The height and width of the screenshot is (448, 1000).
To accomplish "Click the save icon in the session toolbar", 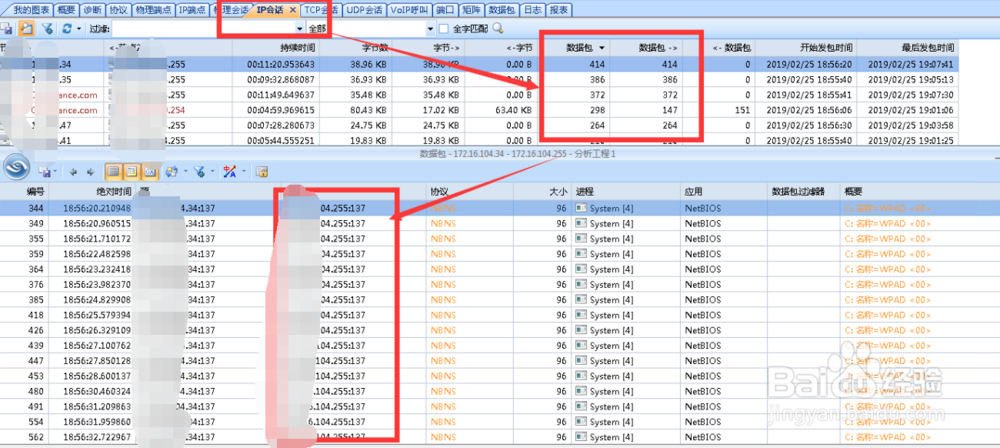I will [6, 29].
